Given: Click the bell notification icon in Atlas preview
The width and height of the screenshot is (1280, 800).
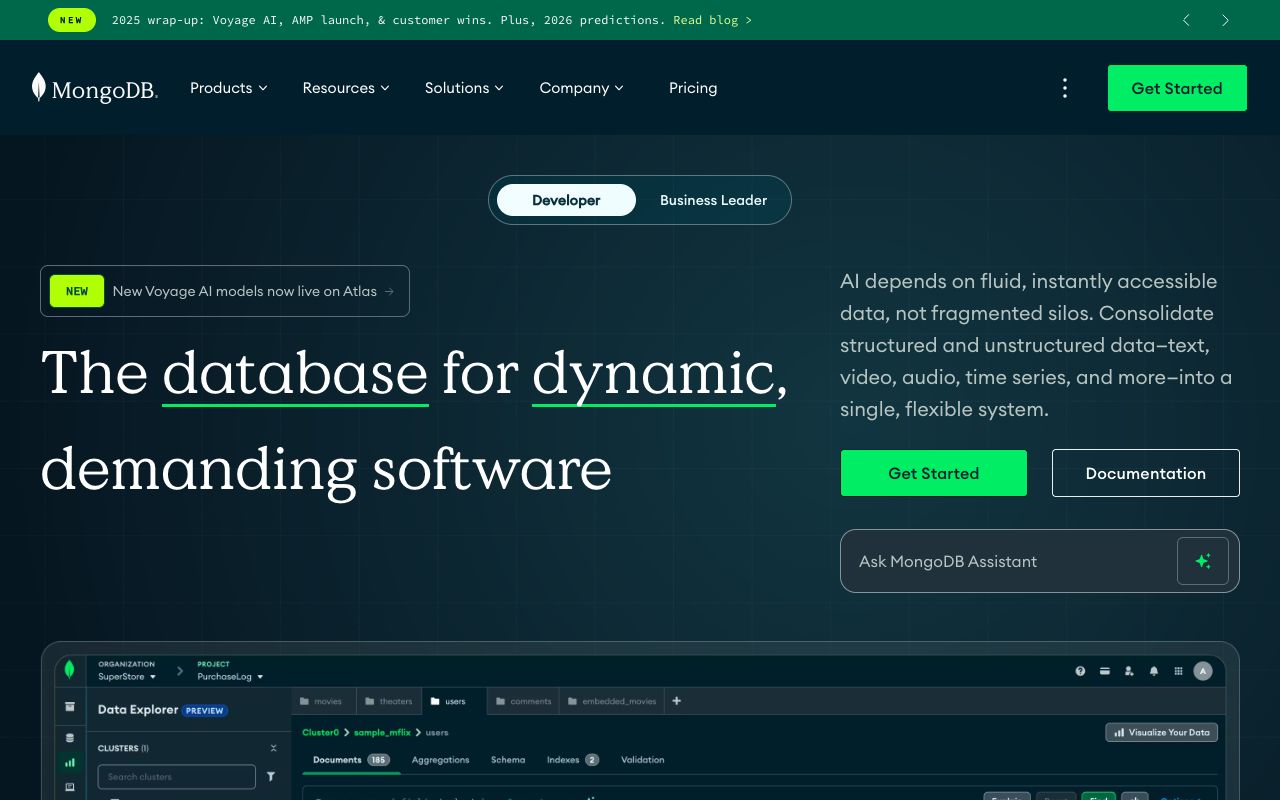Looking at the screenshot, I should coord(1154,671).
